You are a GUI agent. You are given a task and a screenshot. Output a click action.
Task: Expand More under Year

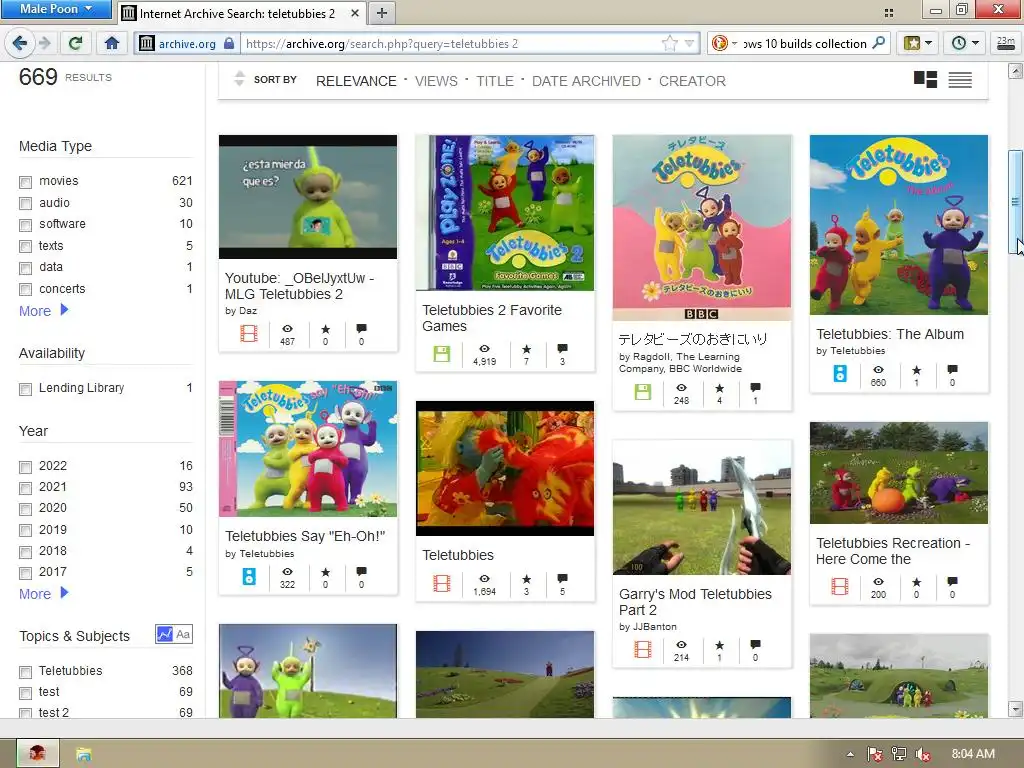tap(43, 594)
